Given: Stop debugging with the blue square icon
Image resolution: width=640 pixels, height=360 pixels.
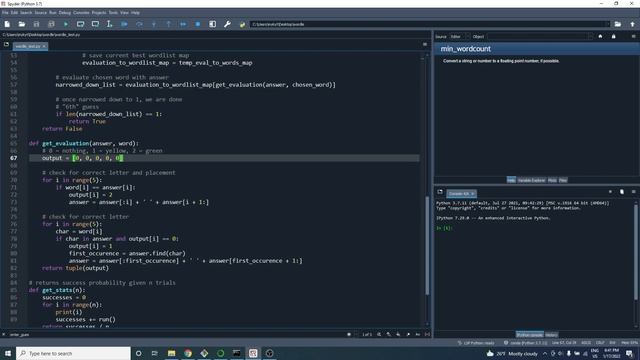Looking at the screenshot, I should tap(198, 24).
